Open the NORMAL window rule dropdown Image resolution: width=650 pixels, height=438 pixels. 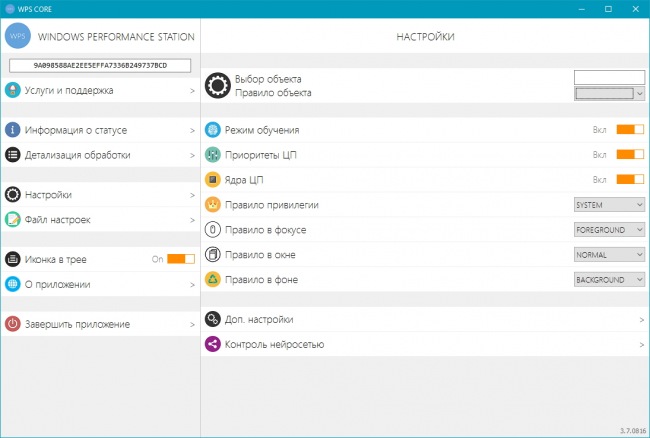[x=609, y=254]
